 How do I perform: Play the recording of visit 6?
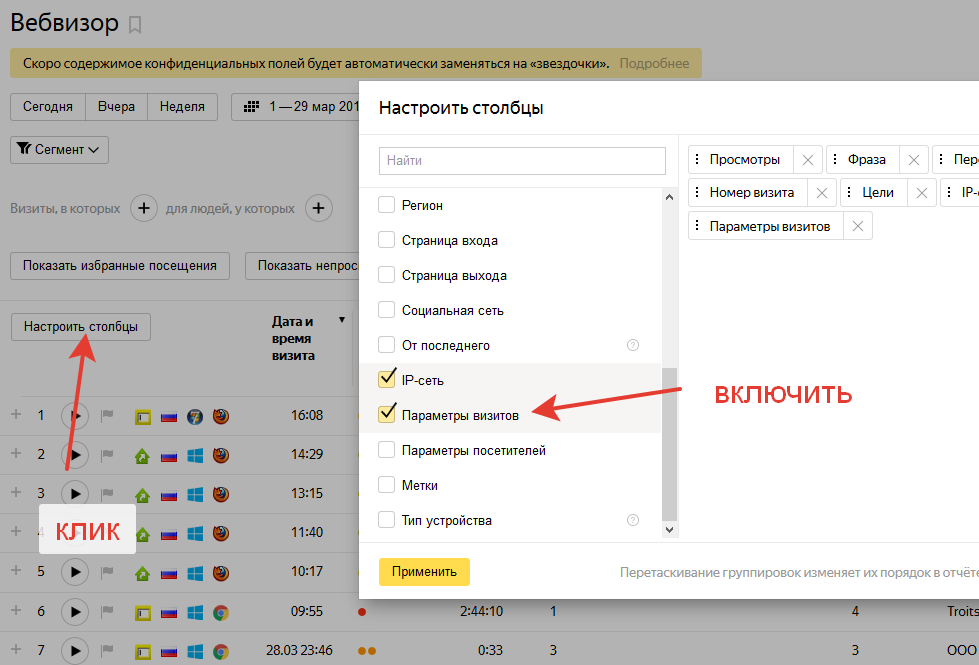75,611
